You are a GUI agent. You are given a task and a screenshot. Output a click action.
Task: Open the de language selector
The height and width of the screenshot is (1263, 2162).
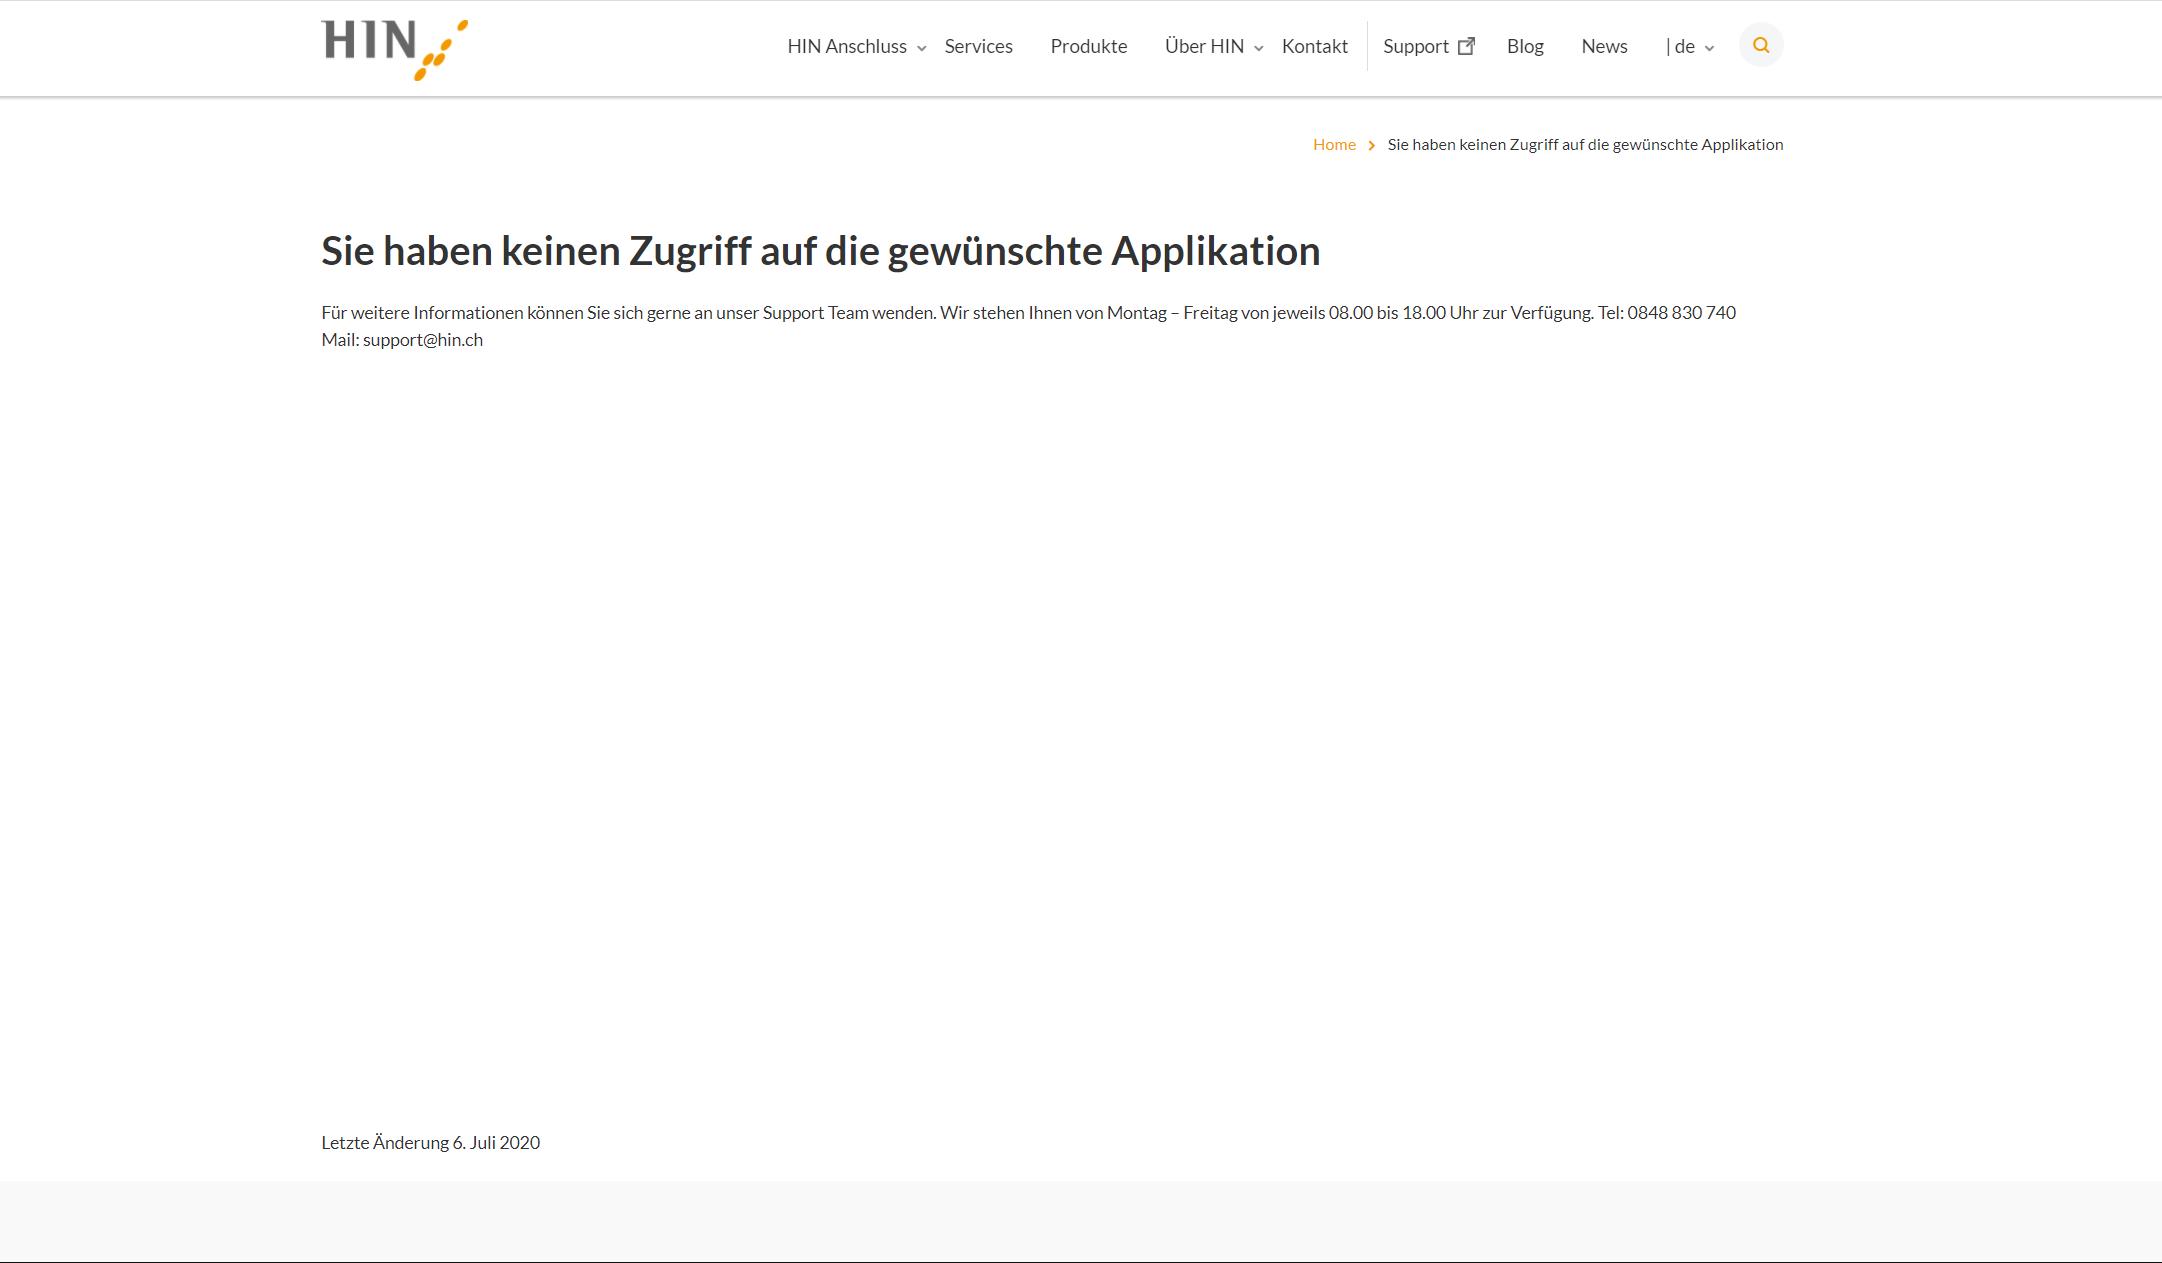[1690, 46]
